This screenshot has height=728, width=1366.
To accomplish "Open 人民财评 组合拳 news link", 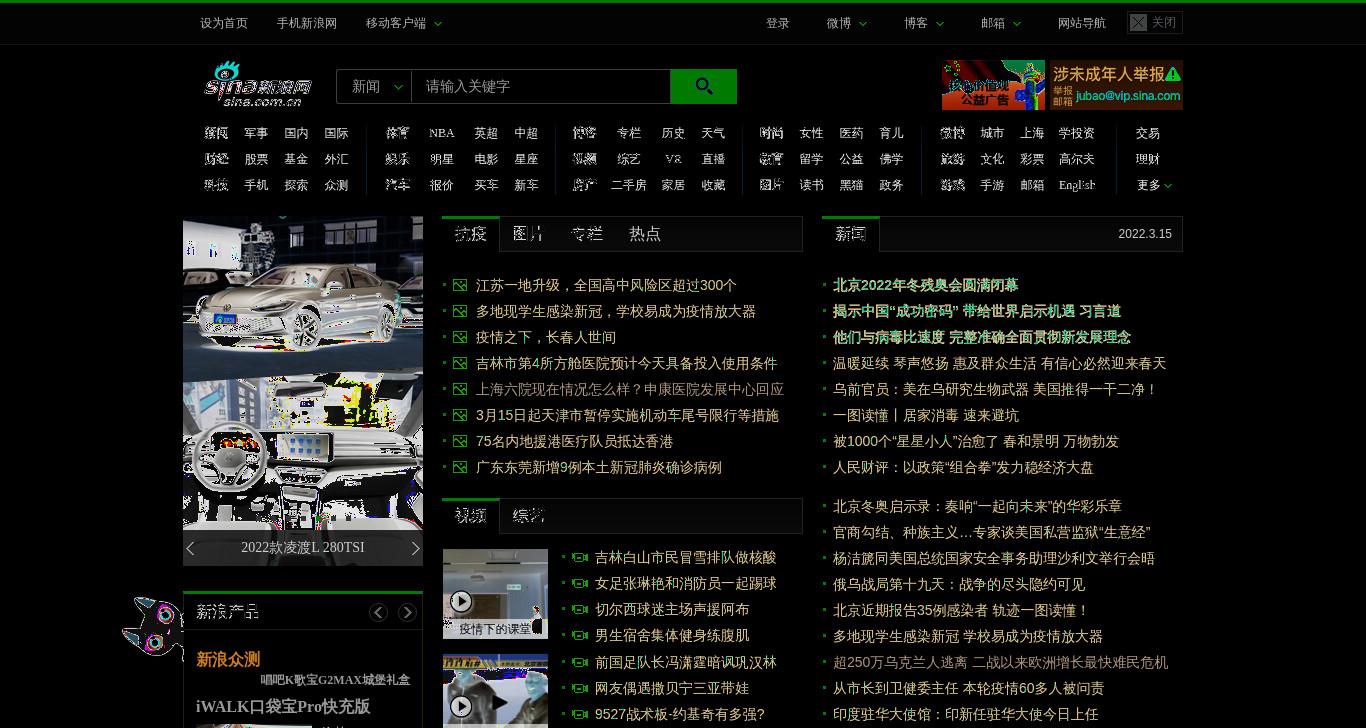I will coord(963,467).
